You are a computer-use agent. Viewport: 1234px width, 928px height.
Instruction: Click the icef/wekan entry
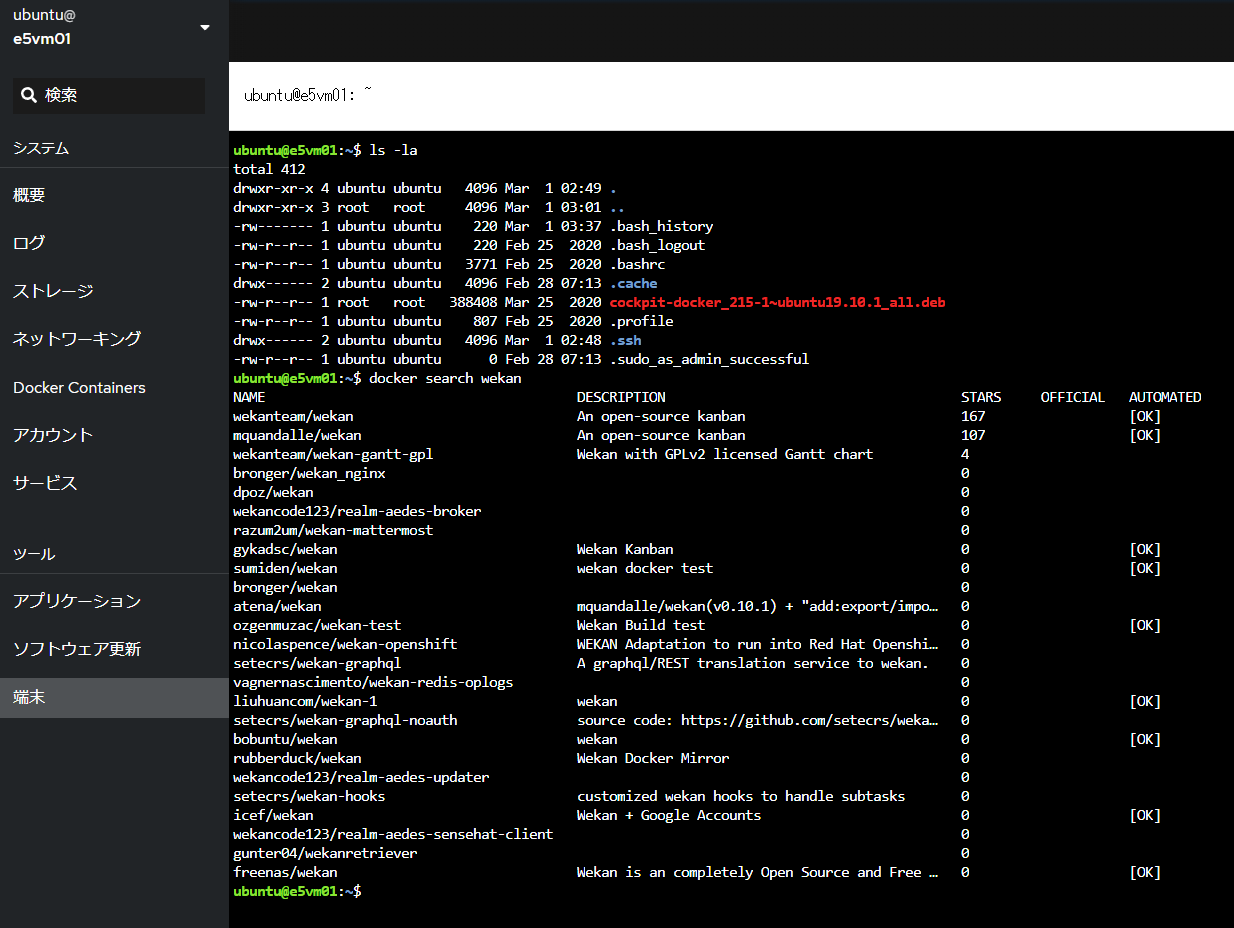point(273,815)
